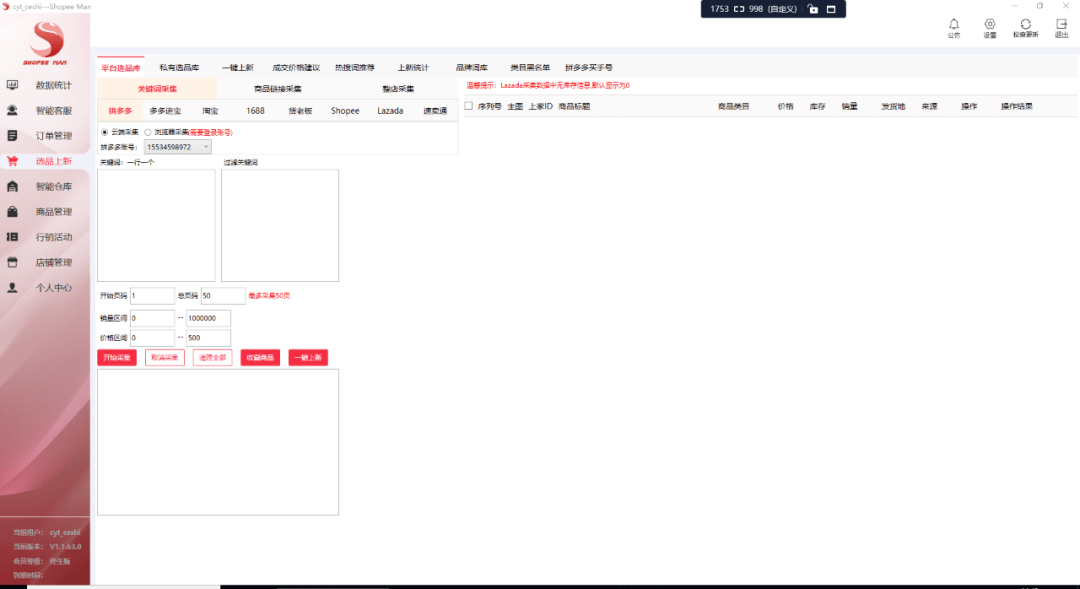
Task: Open the 拼多多买手号 tab
Action: point(589,68)
